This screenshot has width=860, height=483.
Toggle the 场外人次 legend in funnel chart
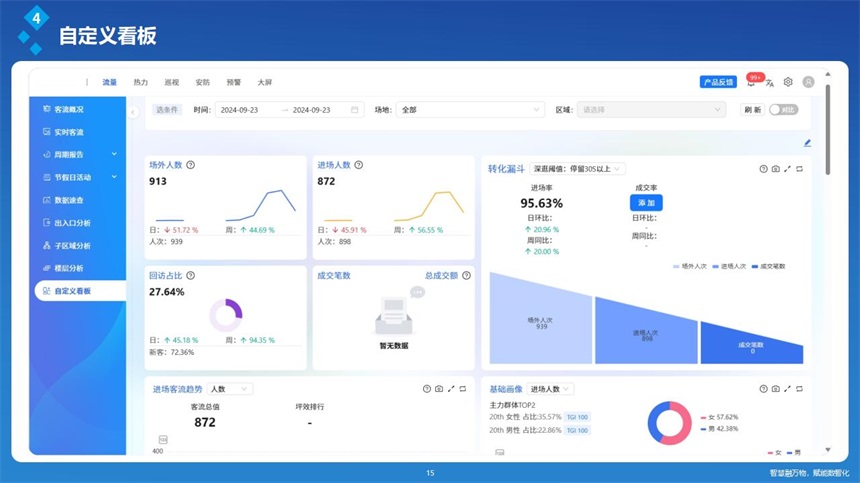pos(691,266)
